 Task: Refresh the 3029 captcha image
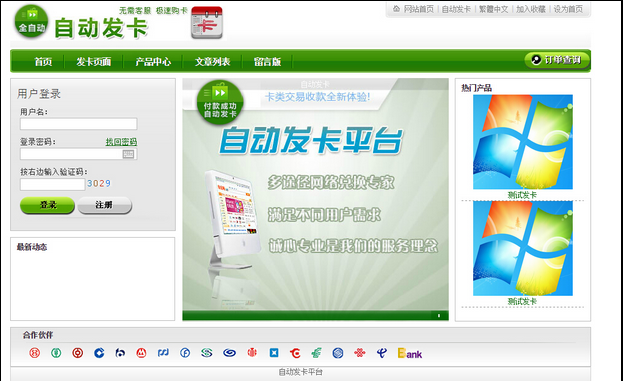click(99, 184)
